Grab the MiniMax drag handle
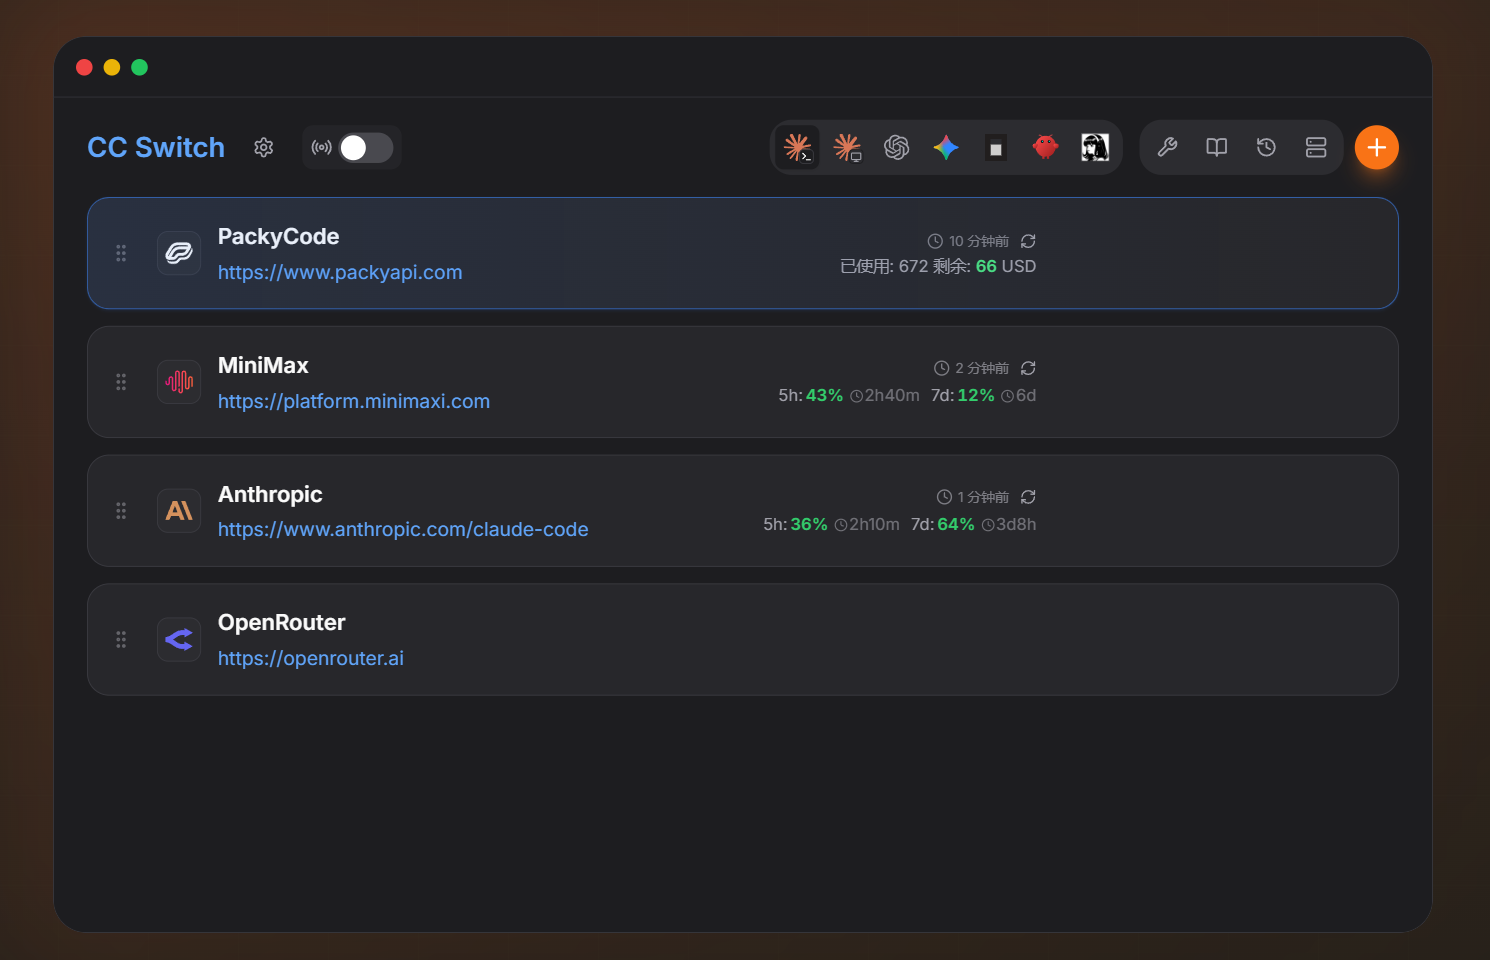The height and width of the screenshot is (960, 1490). coord(121,382)
